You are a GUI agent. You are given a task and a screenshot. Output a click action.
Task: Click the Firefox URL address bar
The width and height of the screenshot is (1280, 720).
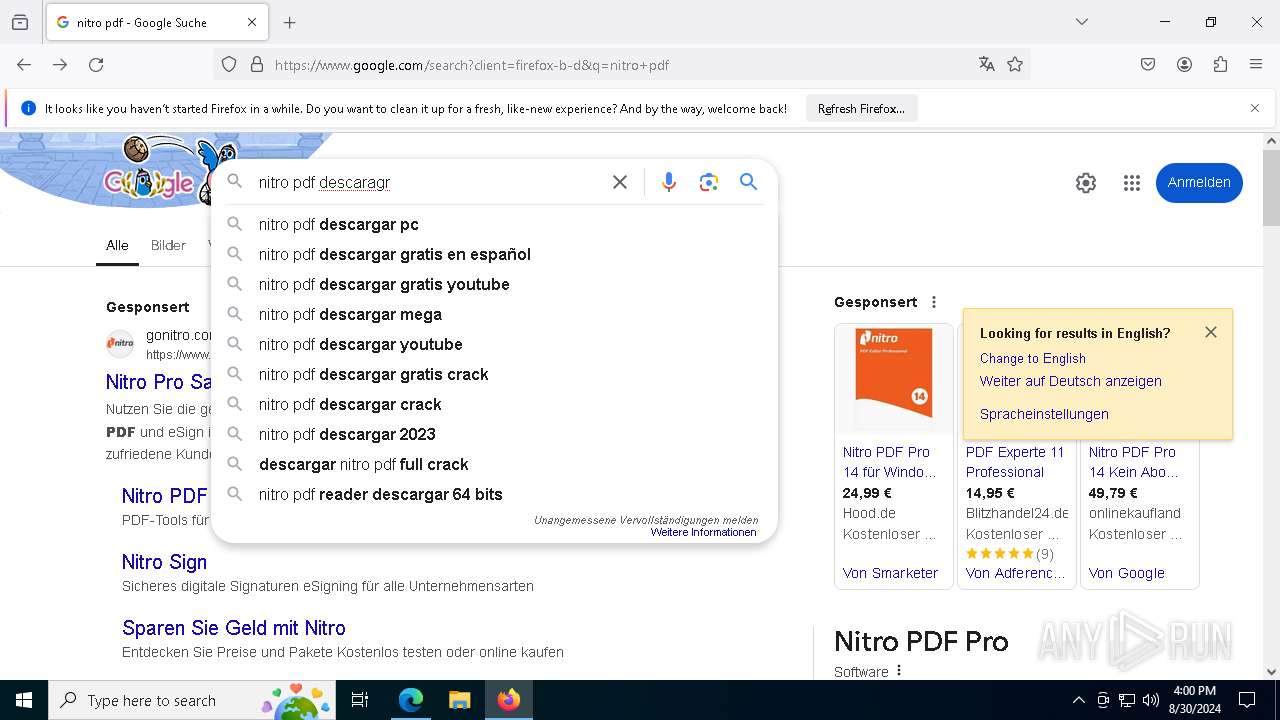pyautogui.click(x=620, y=65)
